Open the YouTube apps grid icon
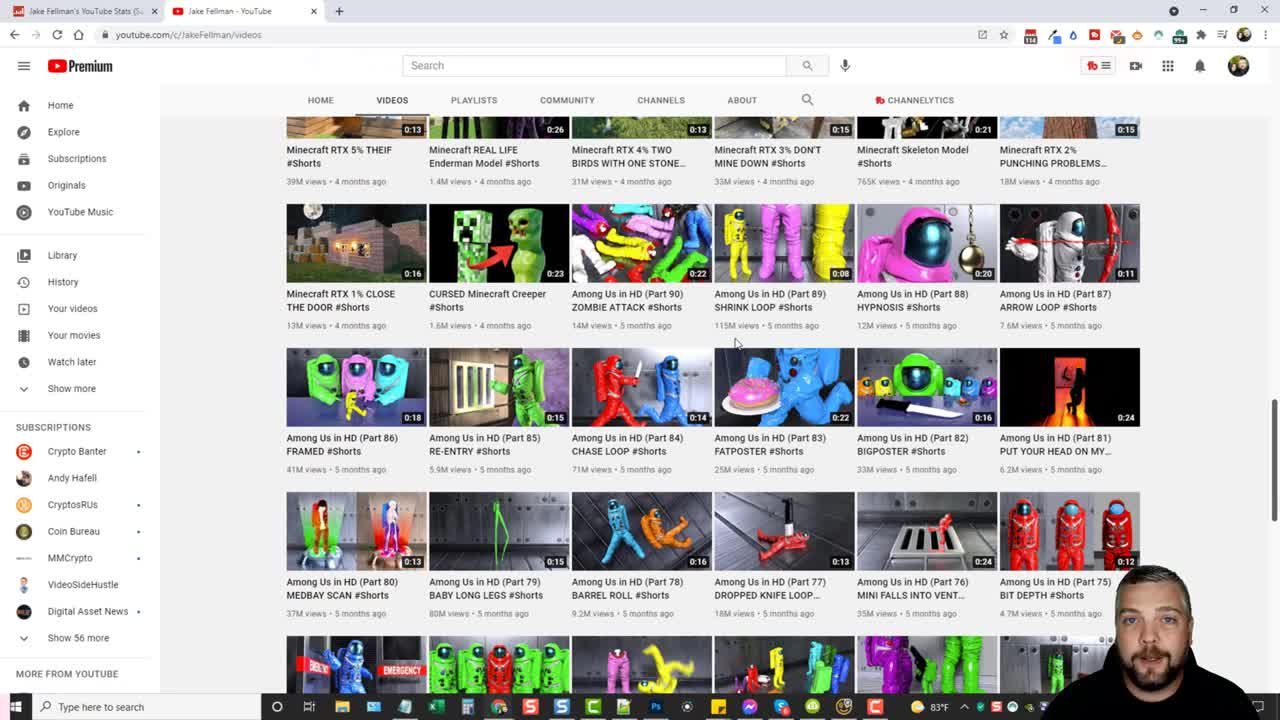 (x=1168, y=66)
